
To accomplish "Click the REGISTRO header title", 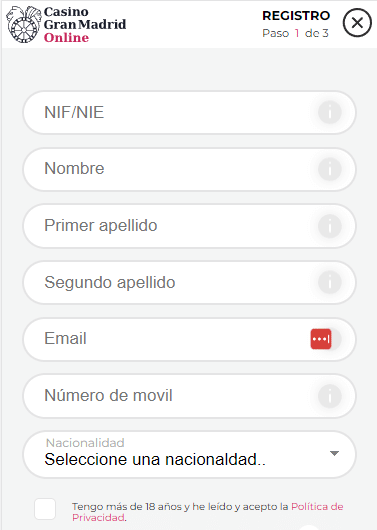I will click(x=296, y=16).
